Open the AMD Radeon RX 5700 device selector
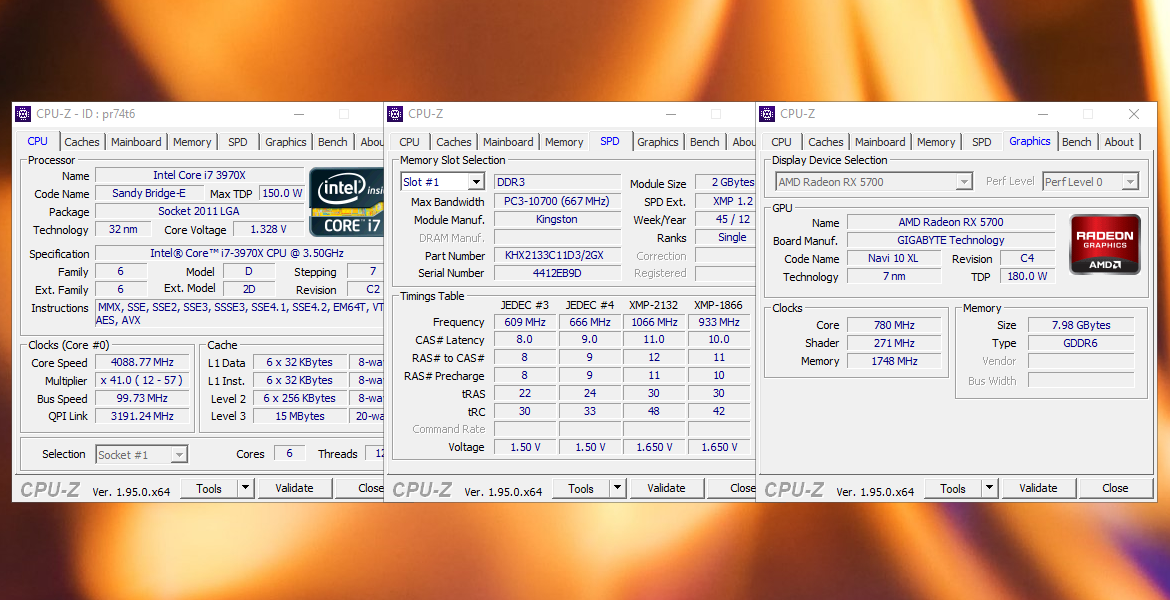The height and width of the screenshot is (600, 1170). pyautogui.click(x=964, y=182)
